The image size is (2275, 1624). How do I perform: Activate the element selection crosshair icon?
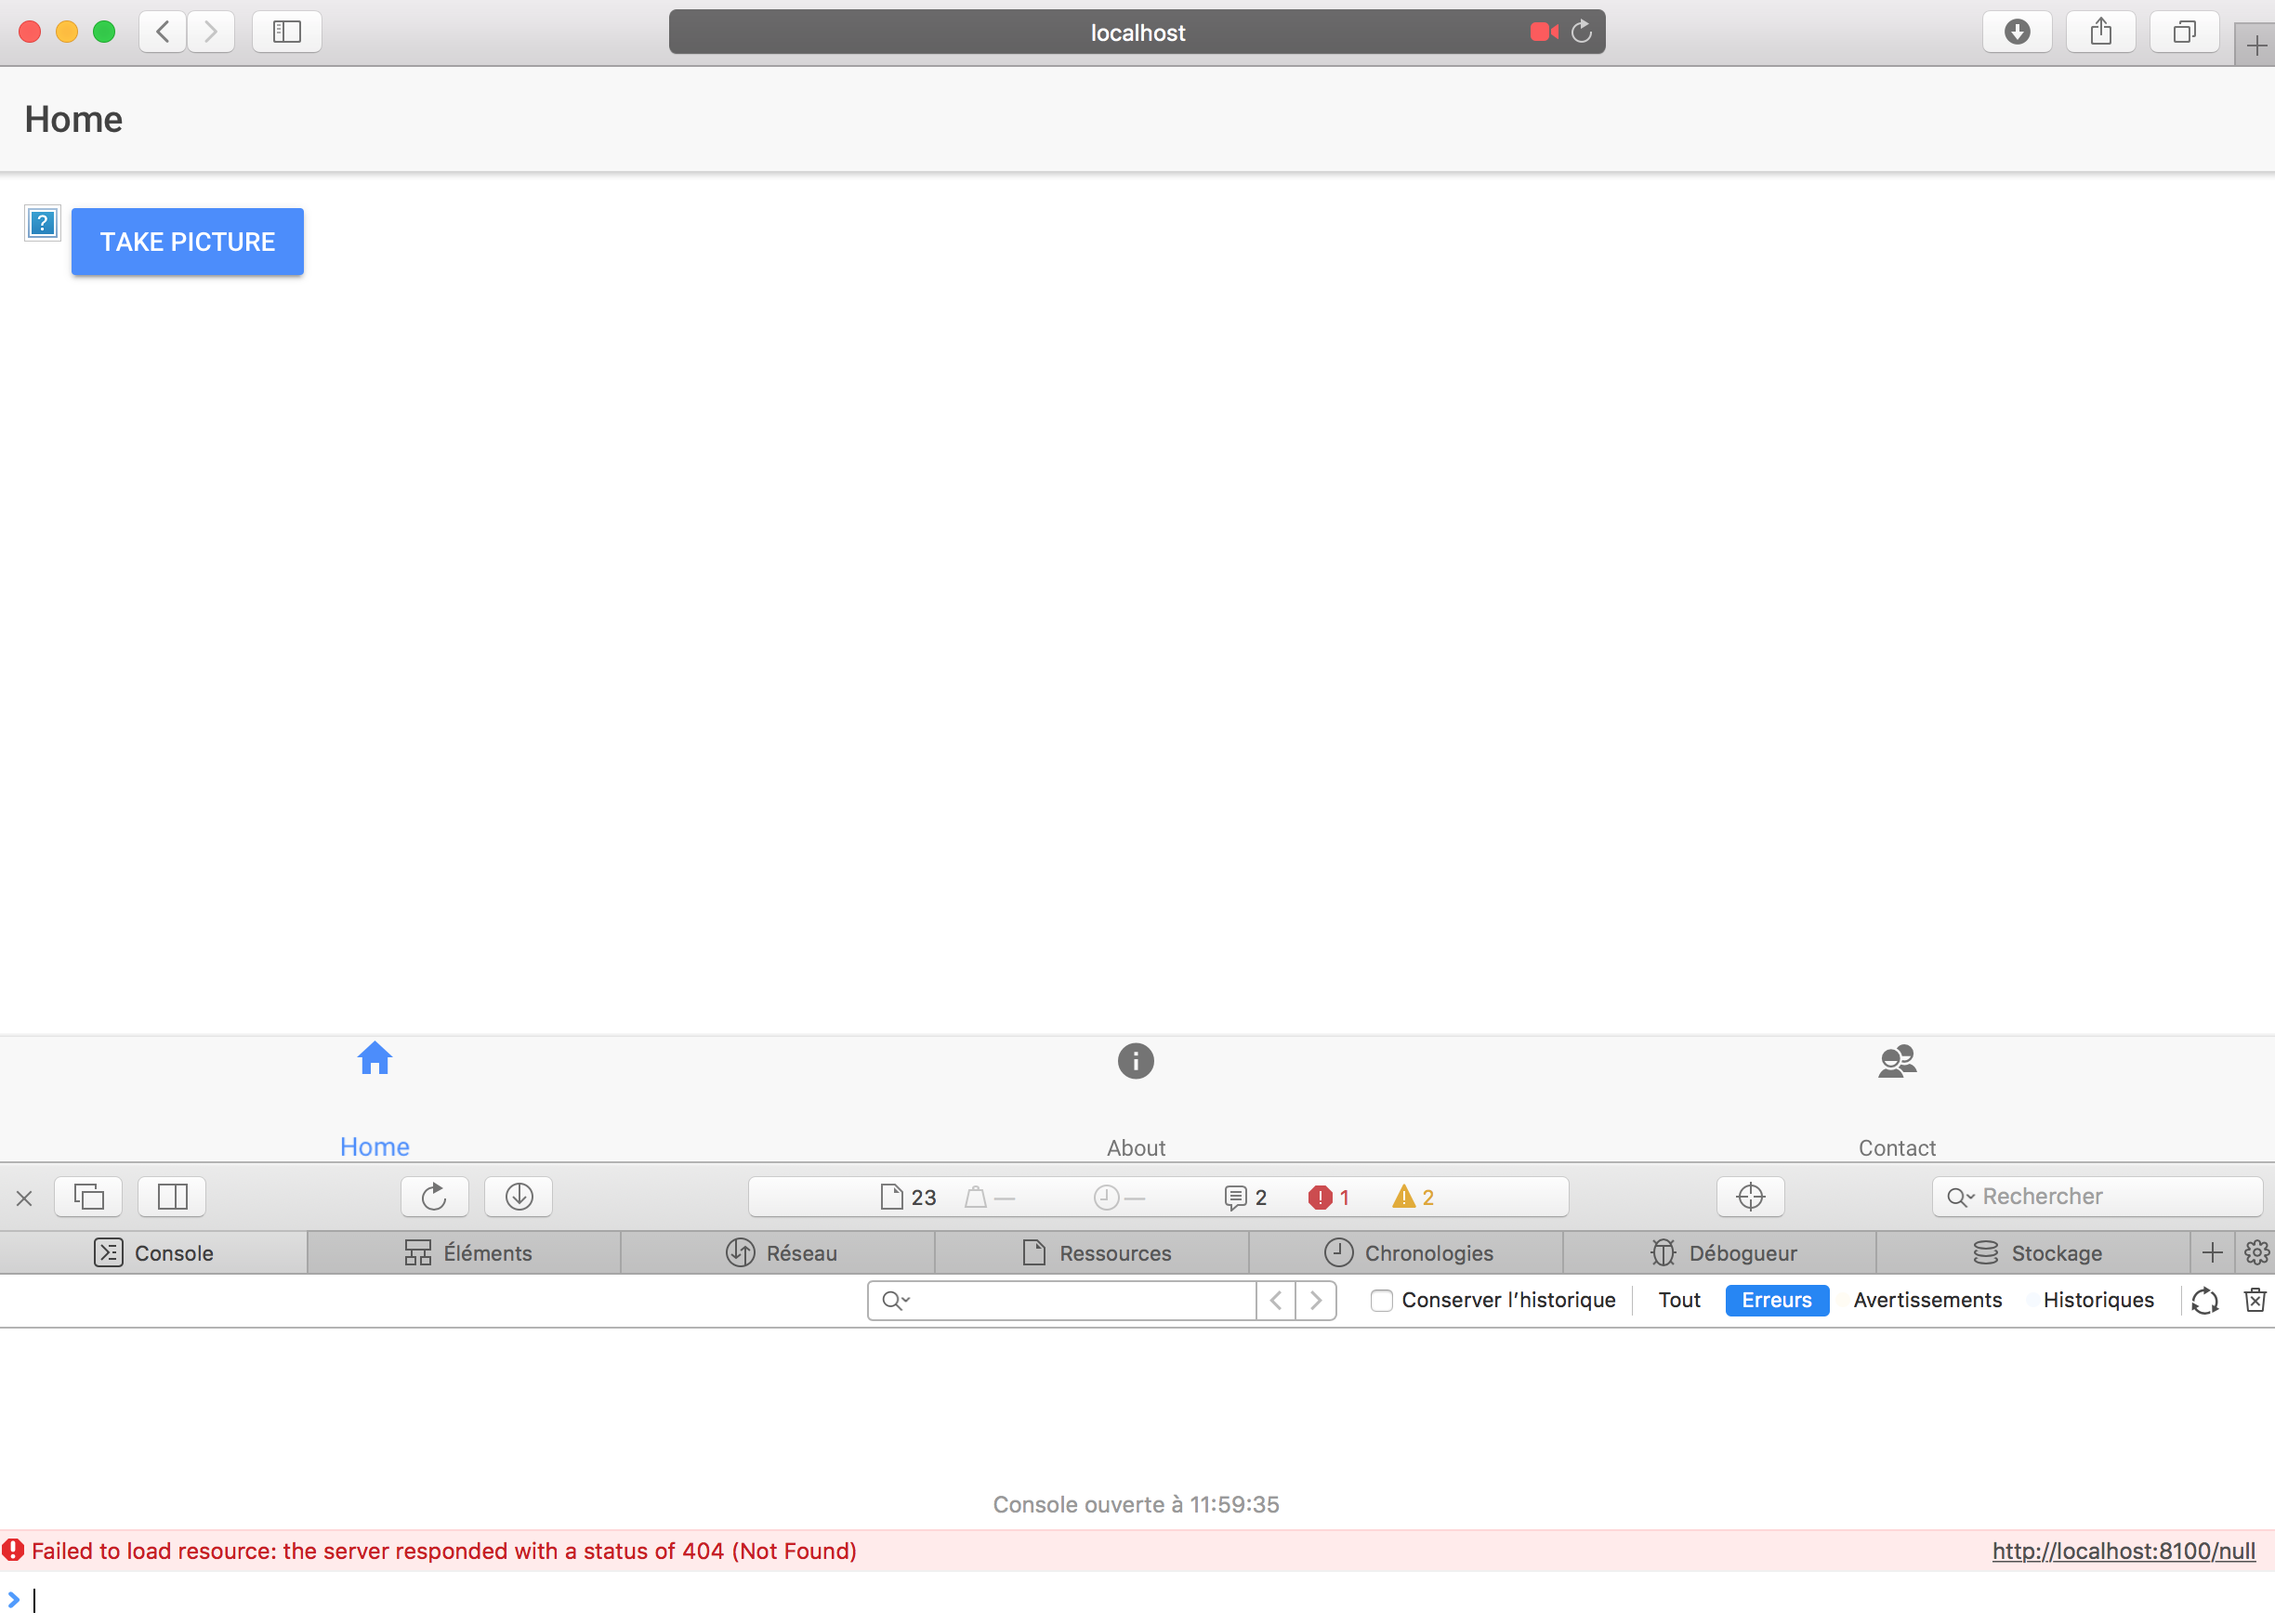click(x=1750, y=1197)
